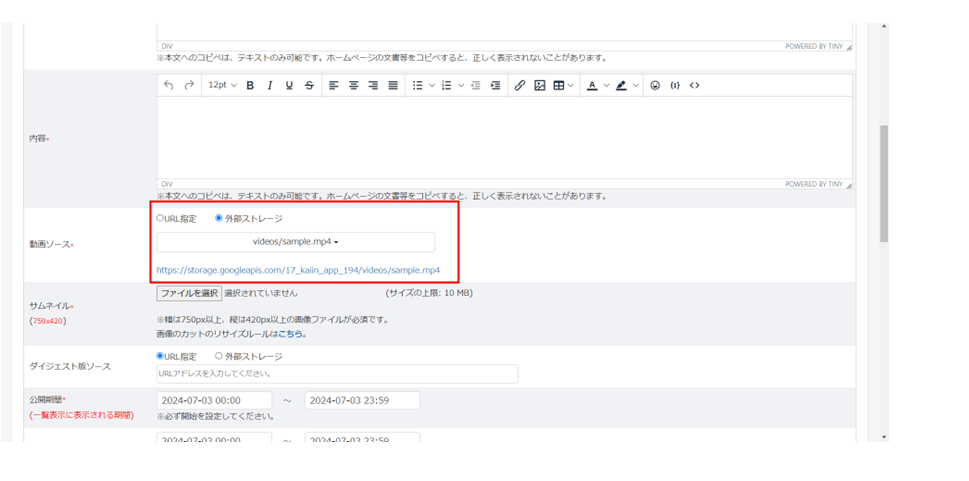The height and width of the screenshot is (481, 969).
Task: Click the 選択されていません text
Action: coord(261,293)
